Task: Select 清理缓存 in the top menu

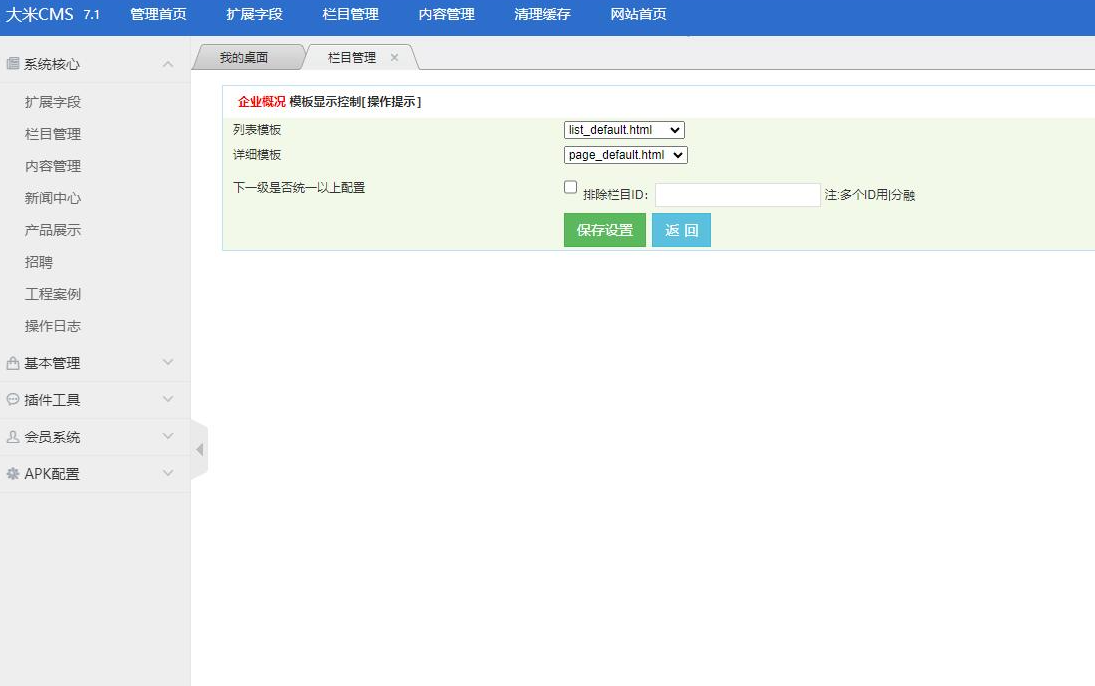Action: tap(541, 15)
